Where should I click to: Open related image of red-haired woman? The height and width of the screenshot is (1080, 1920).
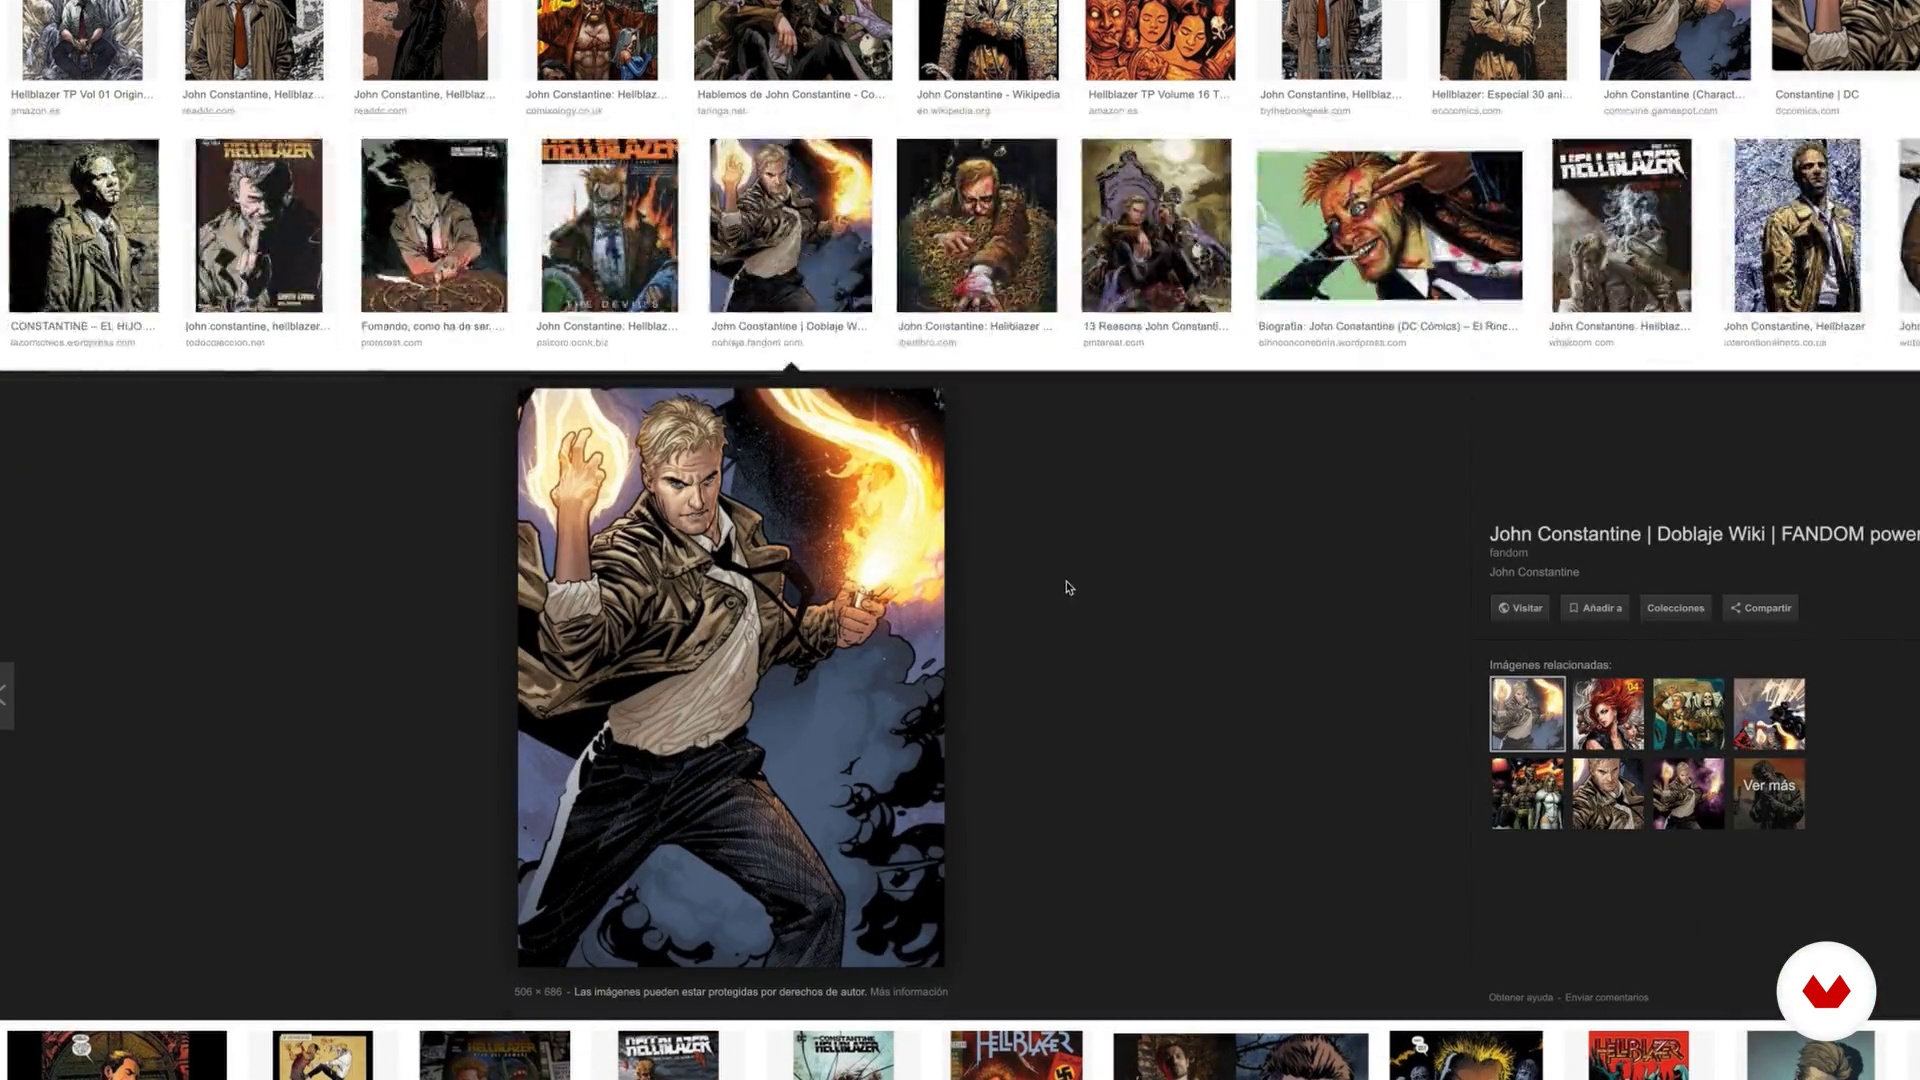click(1608, 714)
